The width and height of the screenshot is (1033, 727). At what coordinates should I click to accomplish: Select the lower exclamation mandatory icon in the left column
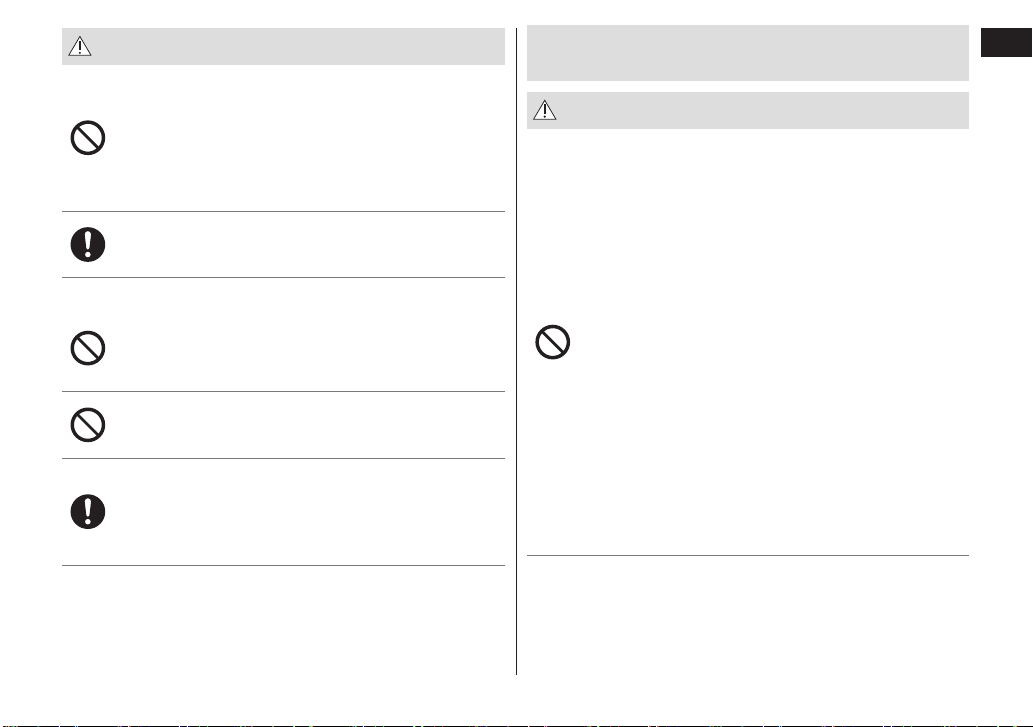88,512
